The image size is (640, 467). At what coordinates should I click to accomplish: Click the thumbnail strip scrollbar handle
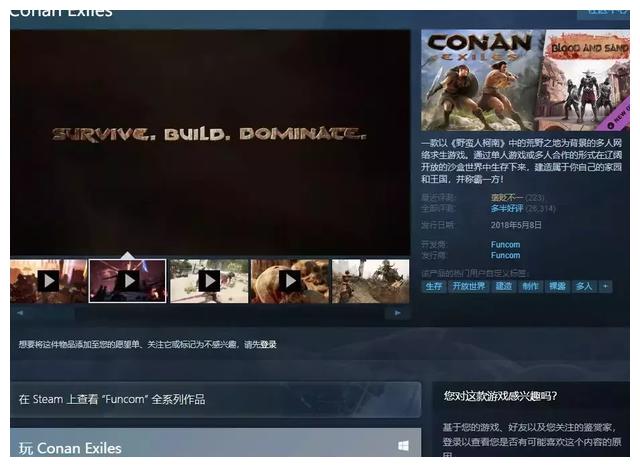(x=52, y=313)
